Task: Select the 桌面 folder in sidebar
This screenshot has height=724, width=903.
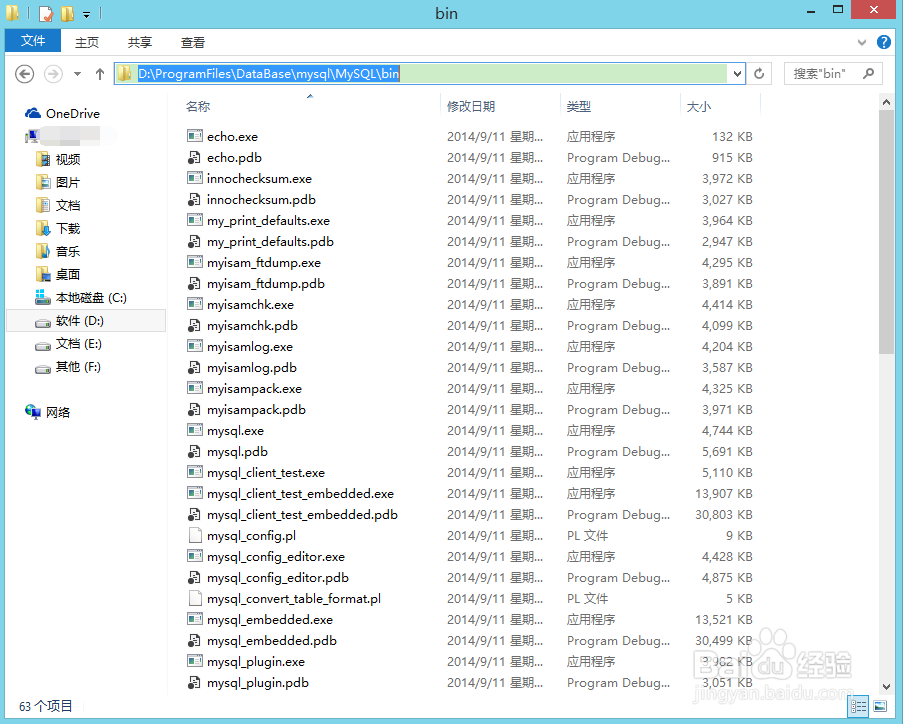Action: click(58, 275)
